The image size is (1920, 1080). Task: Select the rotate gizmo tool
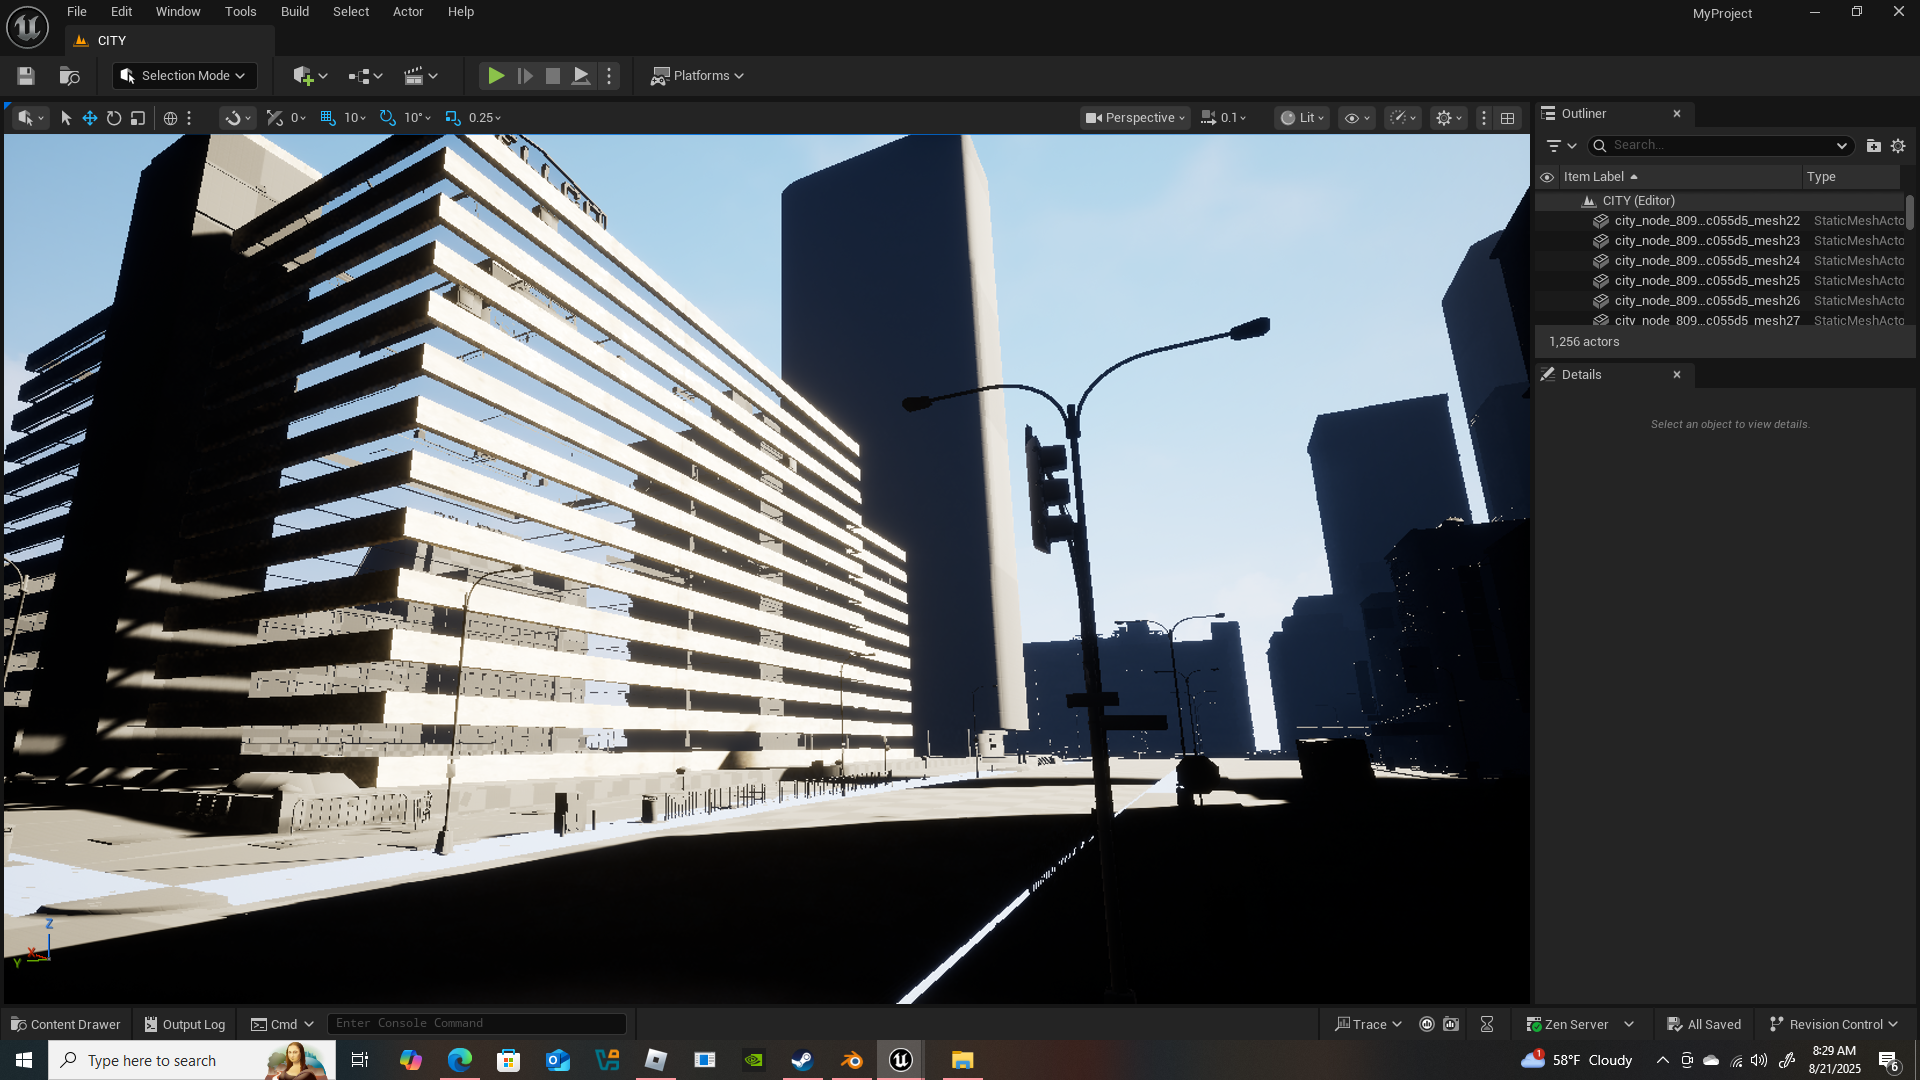[114, 118]
